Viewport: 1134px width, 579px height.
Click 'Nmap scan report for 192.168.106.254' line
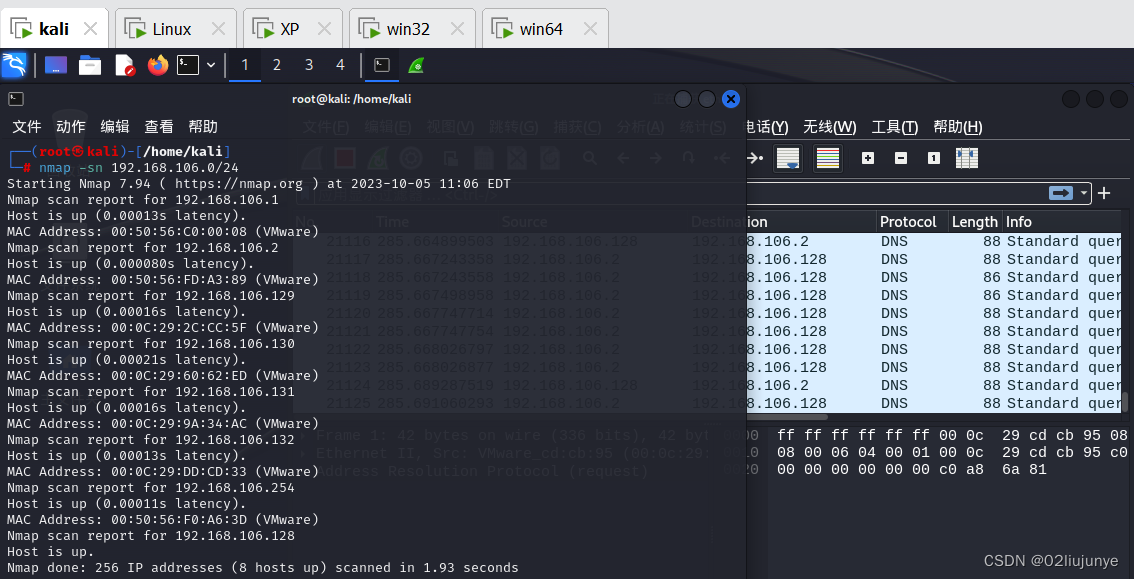150,488
